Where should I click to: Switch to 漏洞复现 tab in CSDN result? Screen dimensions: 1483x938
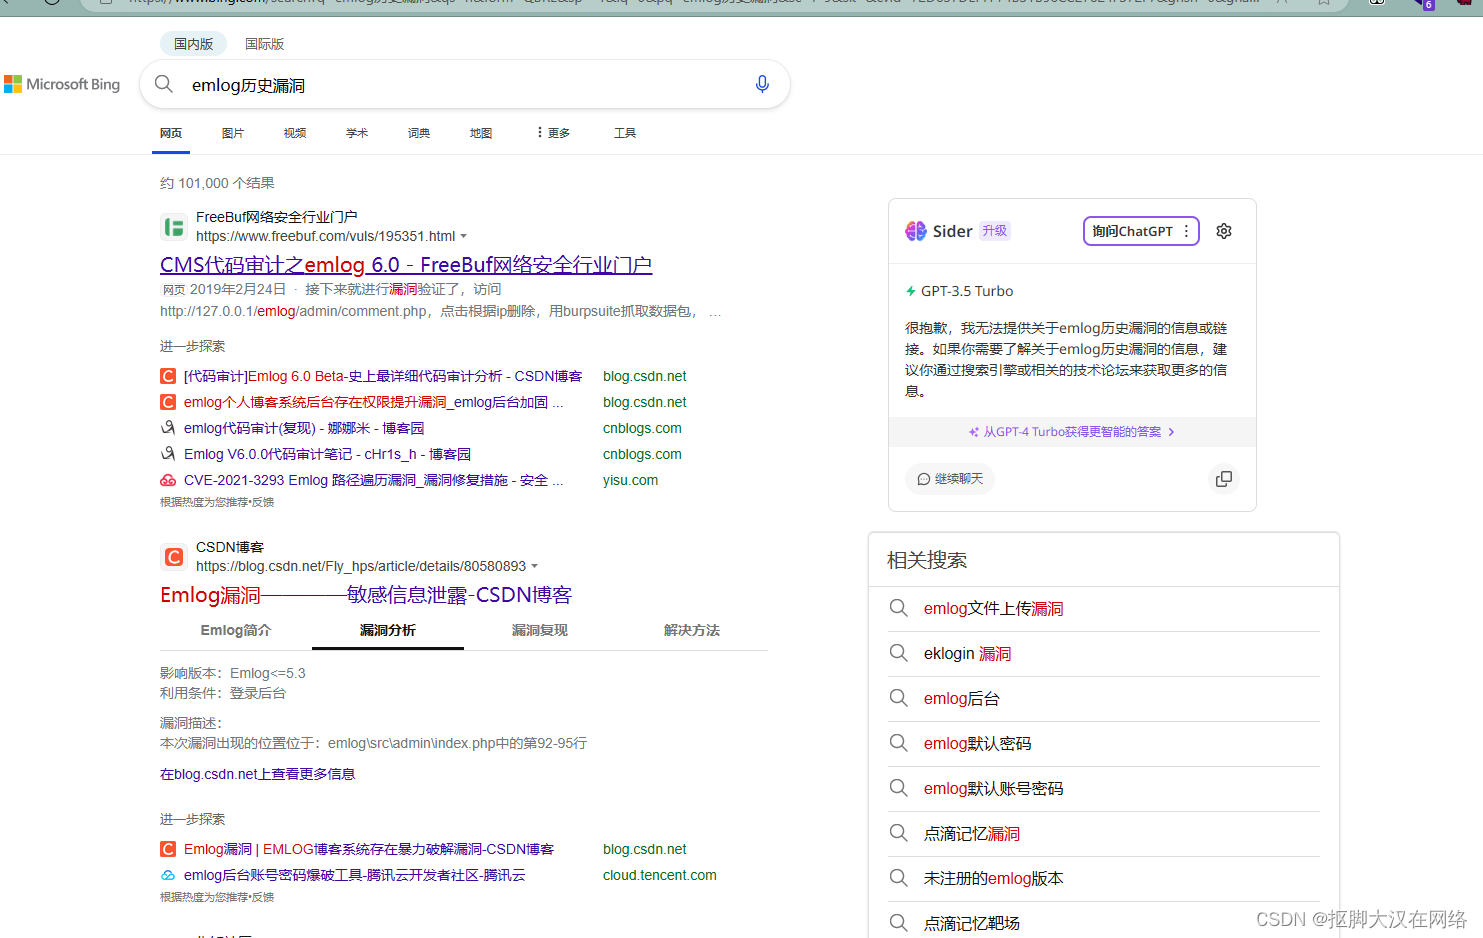[540, 630]
